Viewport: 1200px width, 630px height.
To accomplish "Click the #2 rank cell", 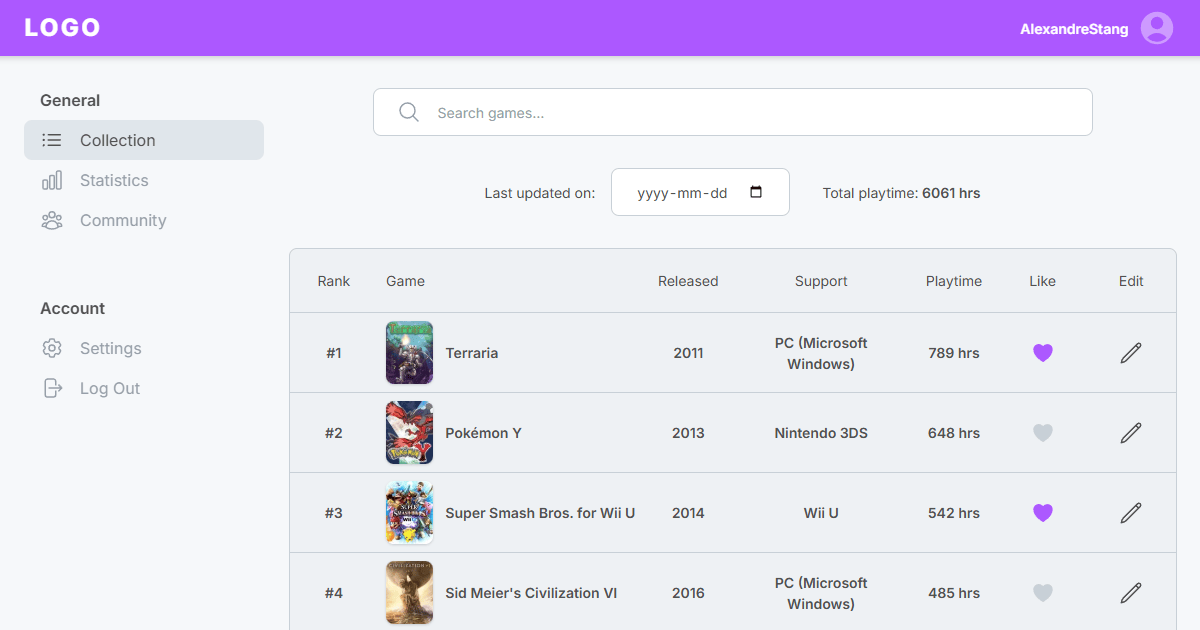I will pyautogui.click(x=334, y=433).
